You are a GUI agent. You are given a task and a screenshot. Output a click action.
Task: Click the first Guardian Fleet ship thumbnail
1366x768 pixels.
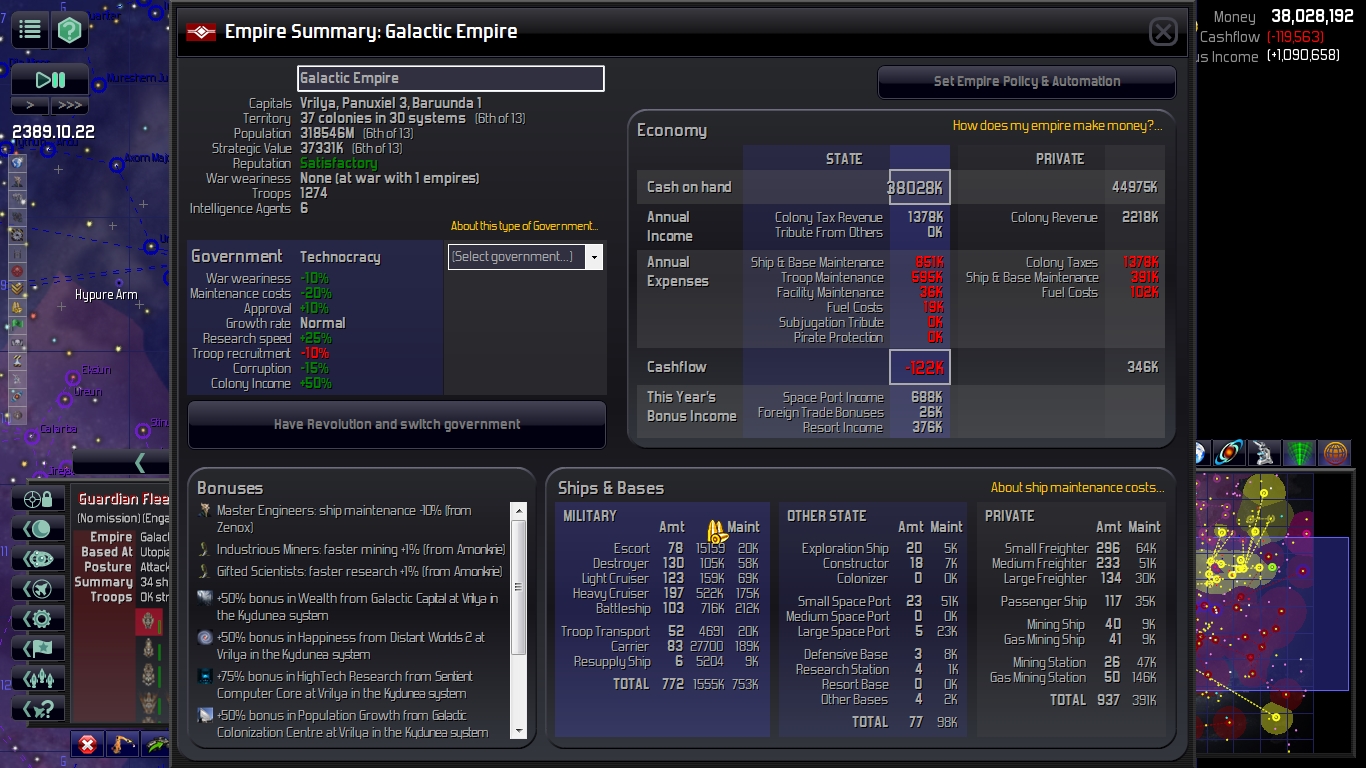click(149, 621)
